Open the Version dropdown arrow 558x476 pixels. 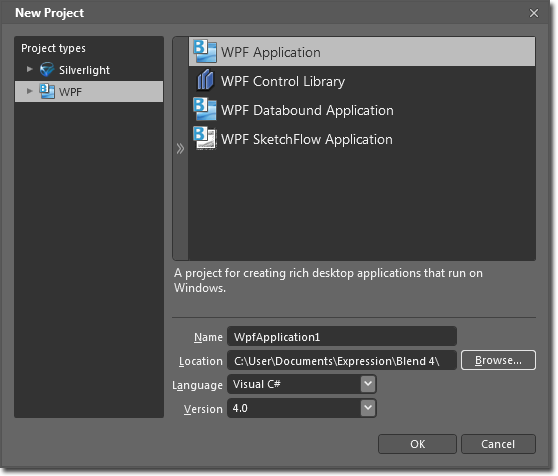point(368,408)
